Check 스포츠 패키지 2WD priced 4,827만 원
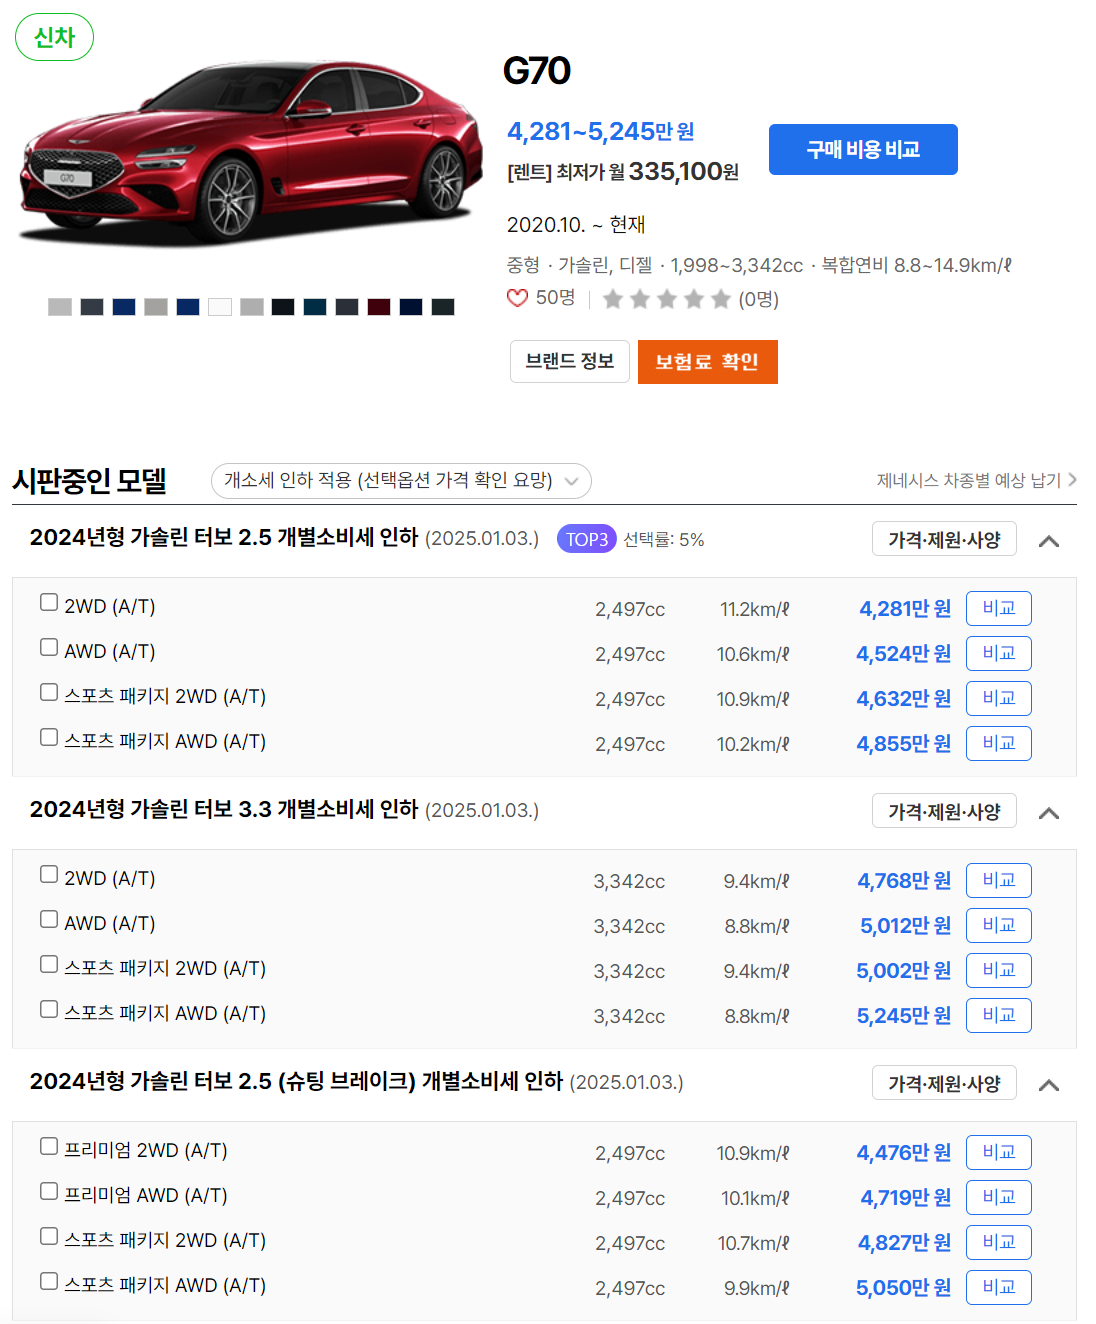This screenshot has width=1096, height=1324. pyautogui.click(x=49, y=1236)
